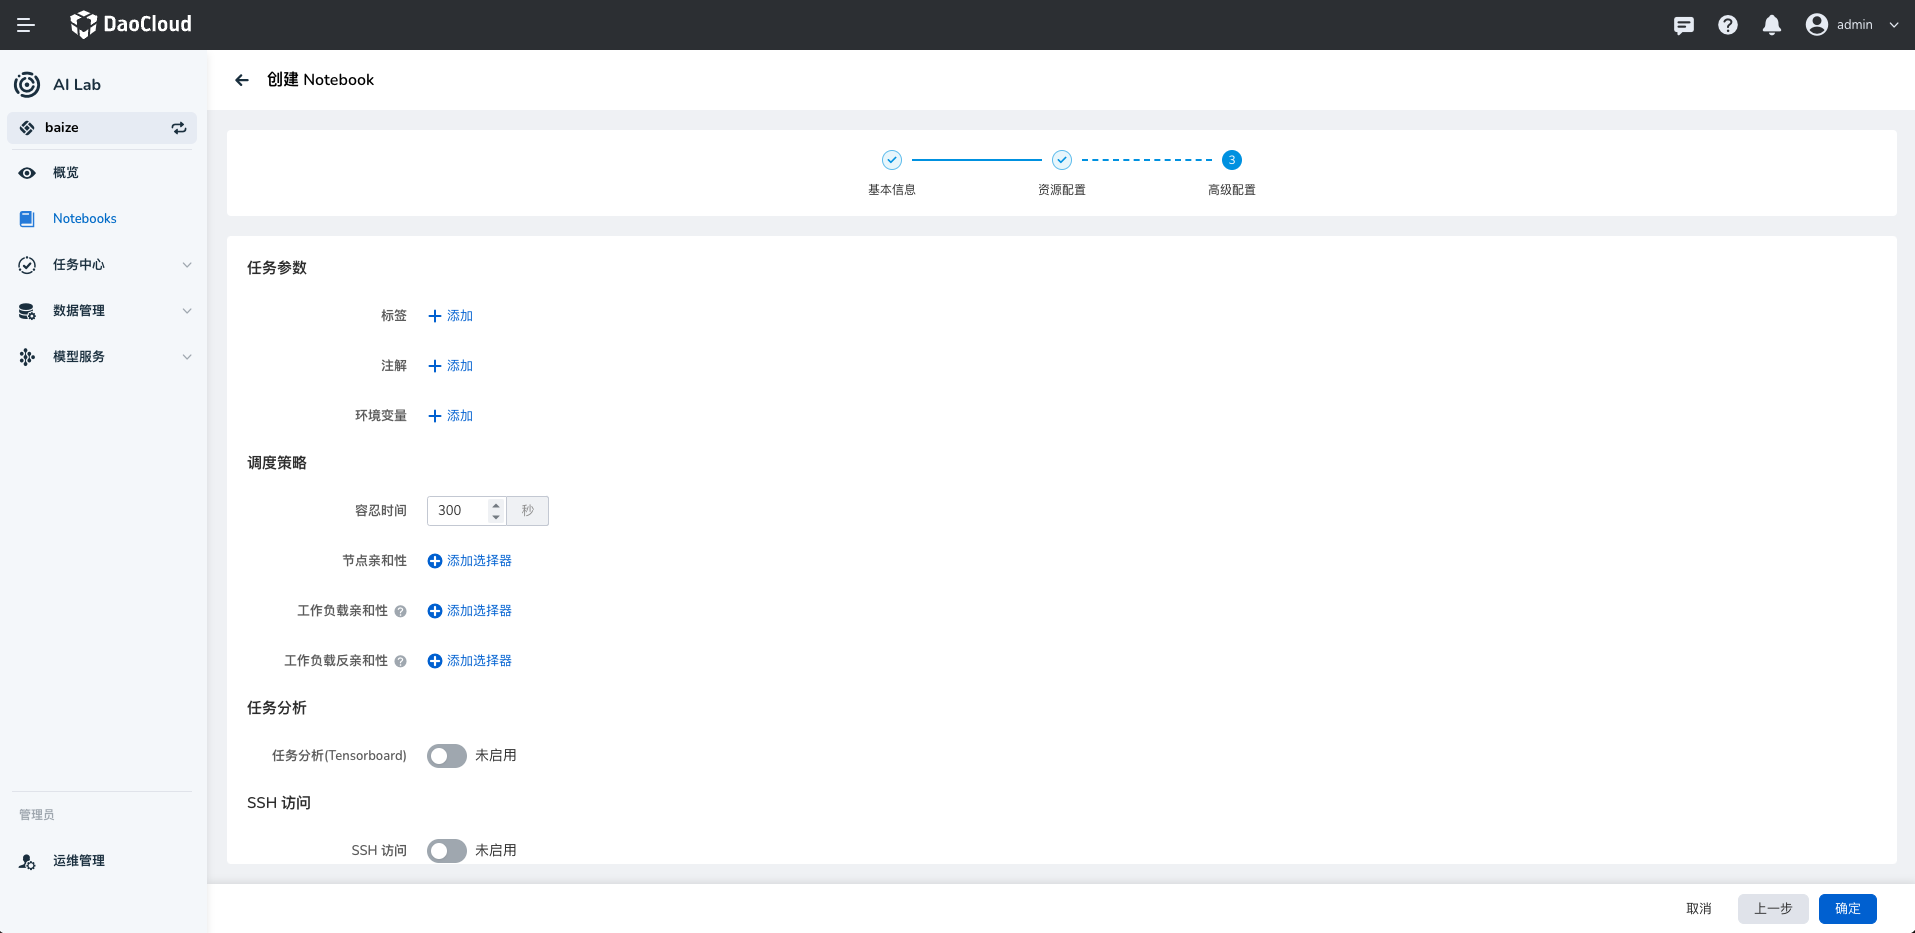The image size is (1915, 933).
Task: Click 确定 to confirm creation
Action: 1847,909
